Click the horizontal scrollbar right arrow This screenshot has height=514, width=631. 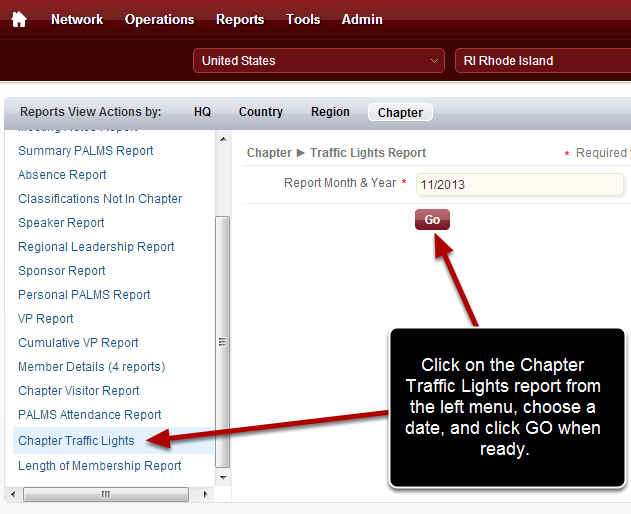pyautogui.click(x=206, y=494)
